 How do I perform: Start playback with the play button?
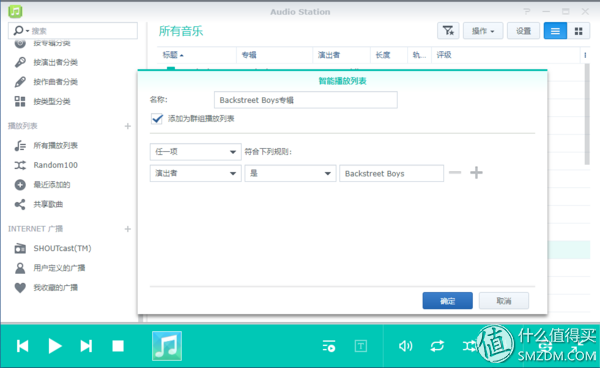(55, 346)
